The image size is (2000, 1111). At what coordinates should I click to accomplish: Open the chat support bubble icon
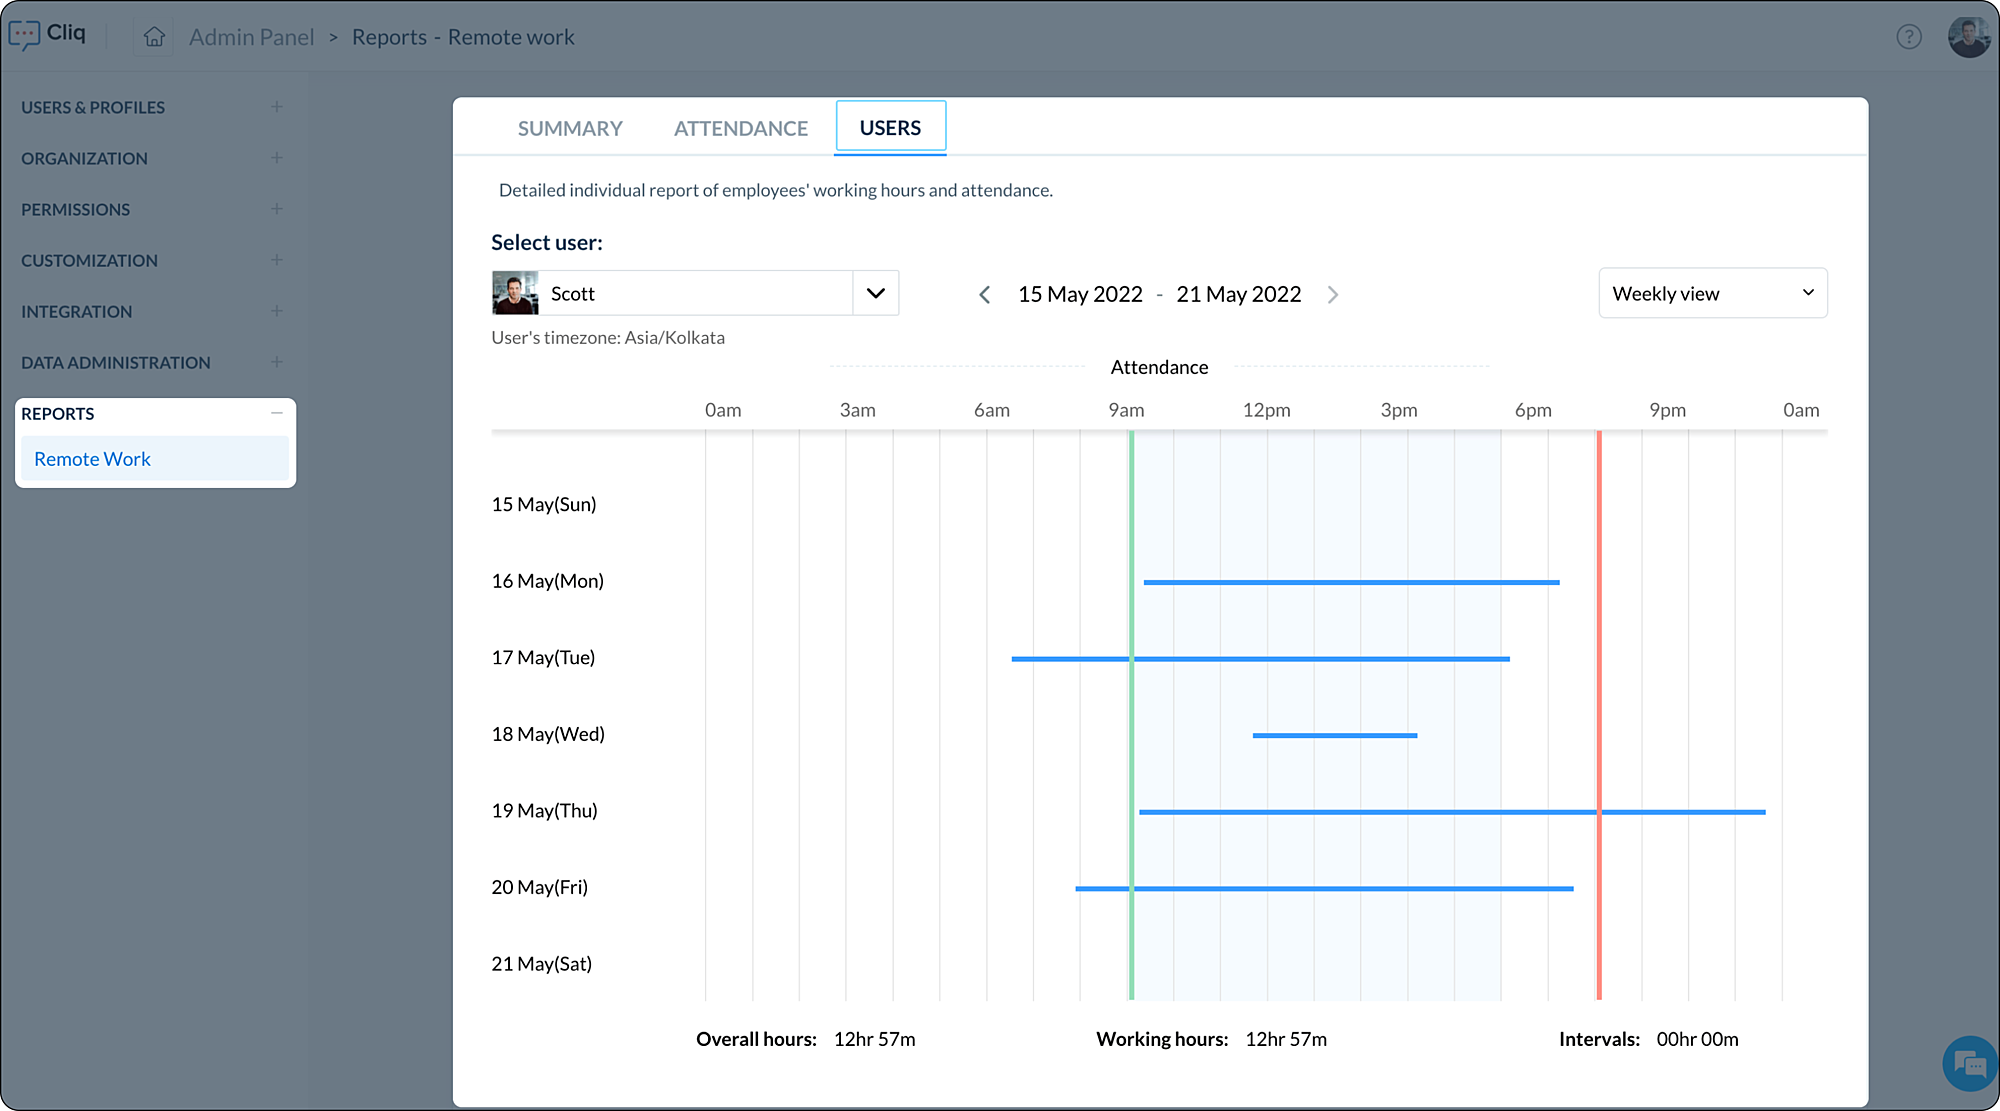[1969, 1064]
